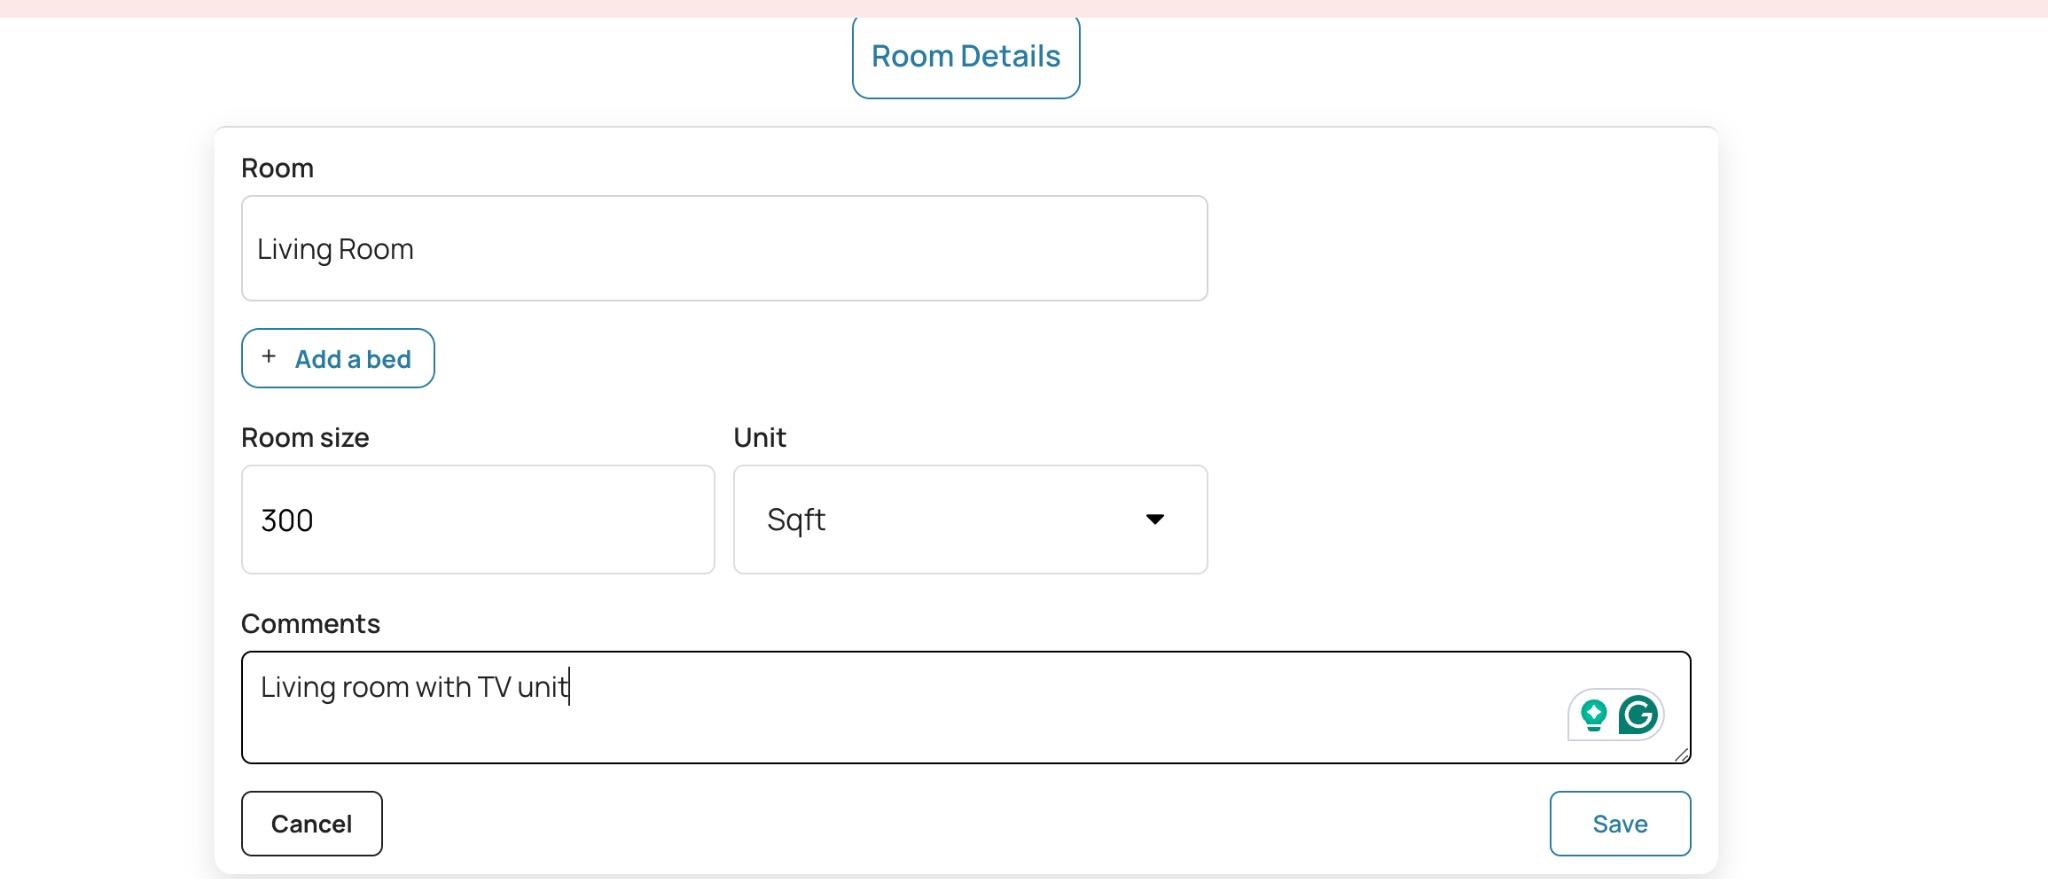Click the Room field label
Screen dimensions: 2048x879
[x=277, y=168]
